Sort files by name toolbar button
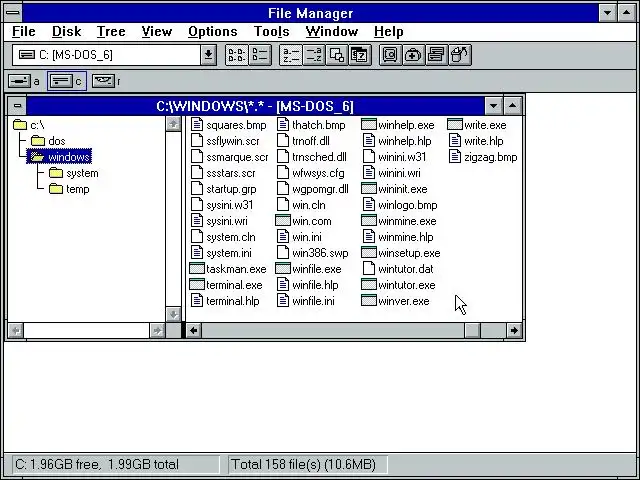Viewport: 640px width, 480px height. (291, 55)
